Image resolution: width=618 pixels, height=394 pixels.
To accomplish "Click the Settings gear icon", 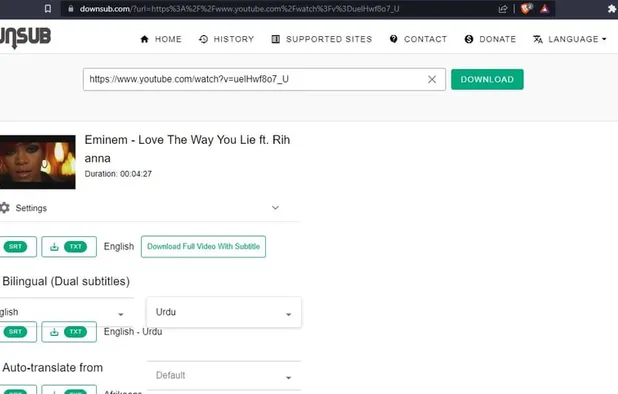I will coord(5,208).
